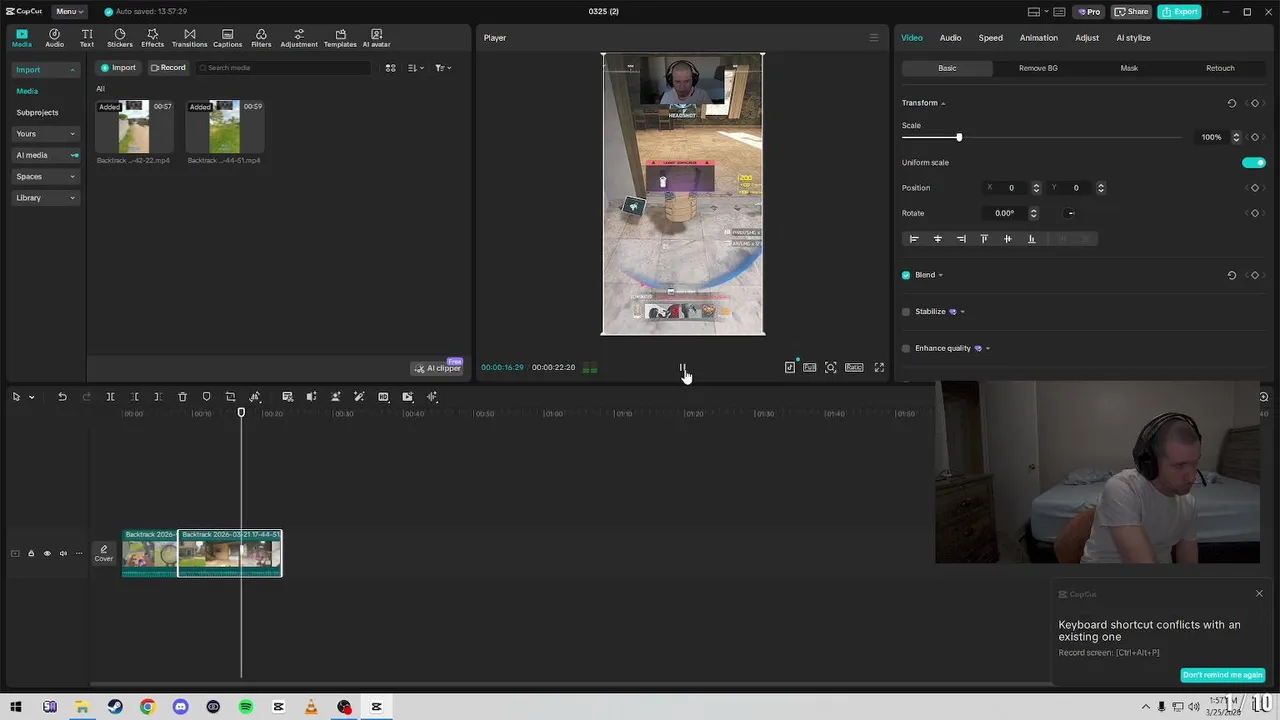Screen dimensions: 1280x720
Task: Select the Remove BG sub-tab
Action: 1038,68
